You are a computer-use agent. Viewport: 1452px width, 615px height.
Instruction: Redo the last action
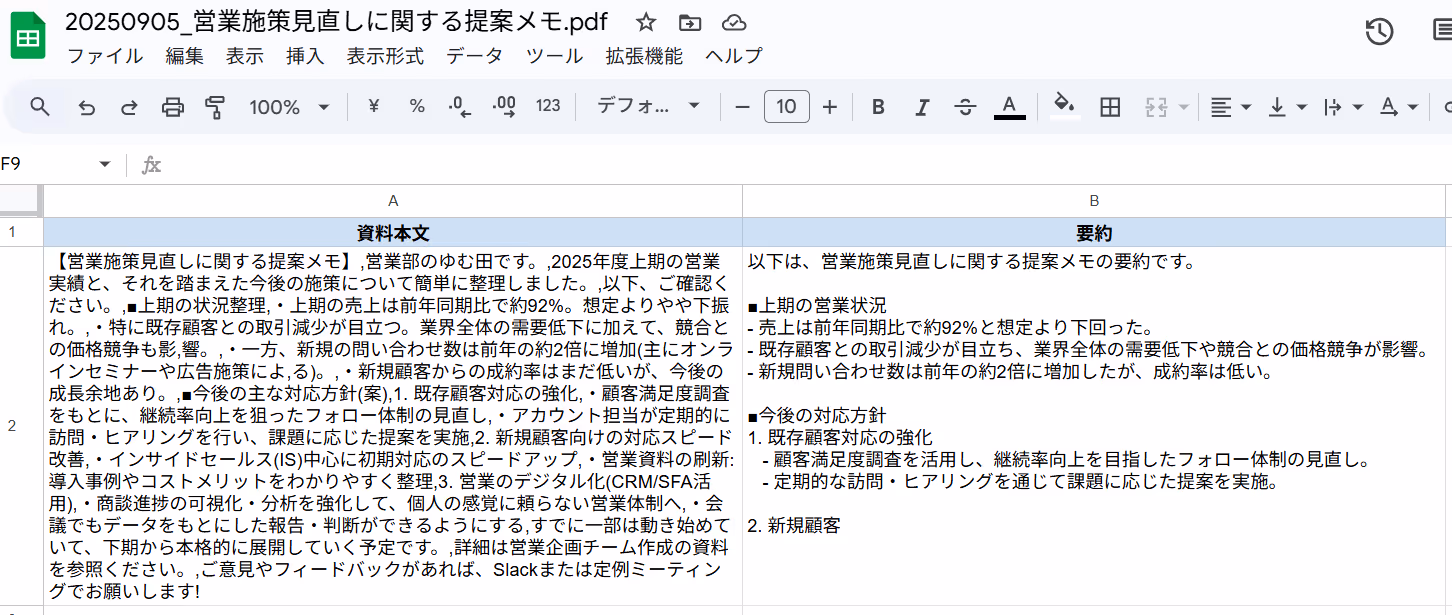point(129,107)
